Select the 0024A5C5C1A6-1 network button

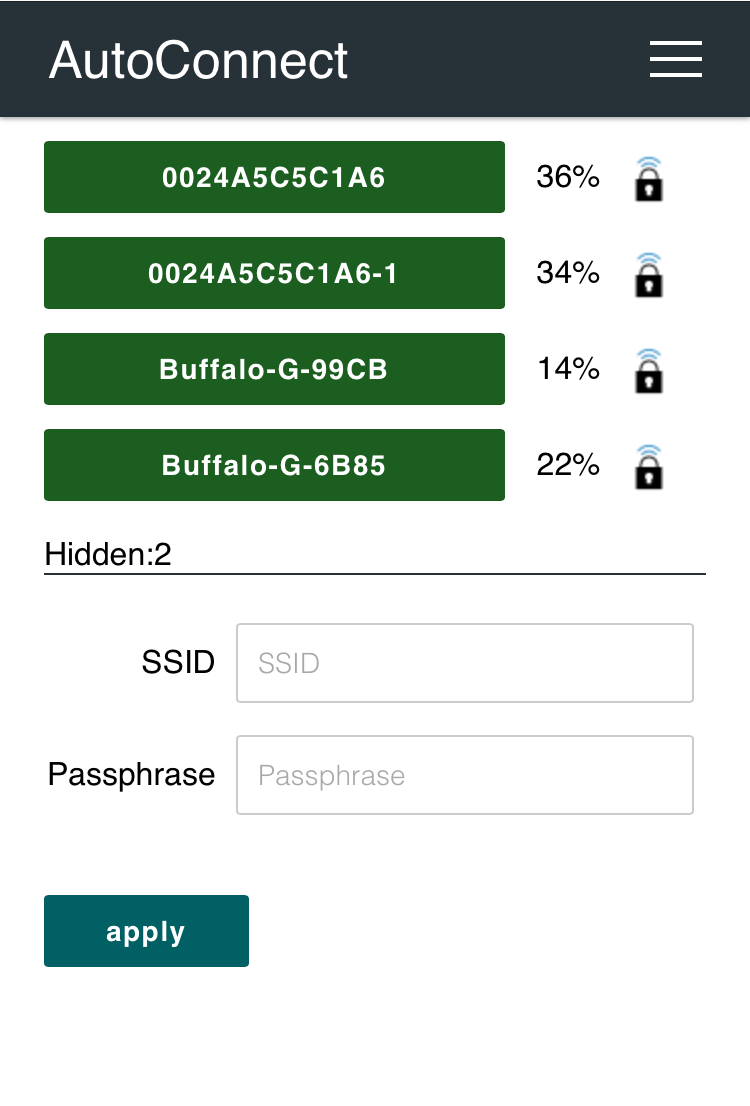274,273
